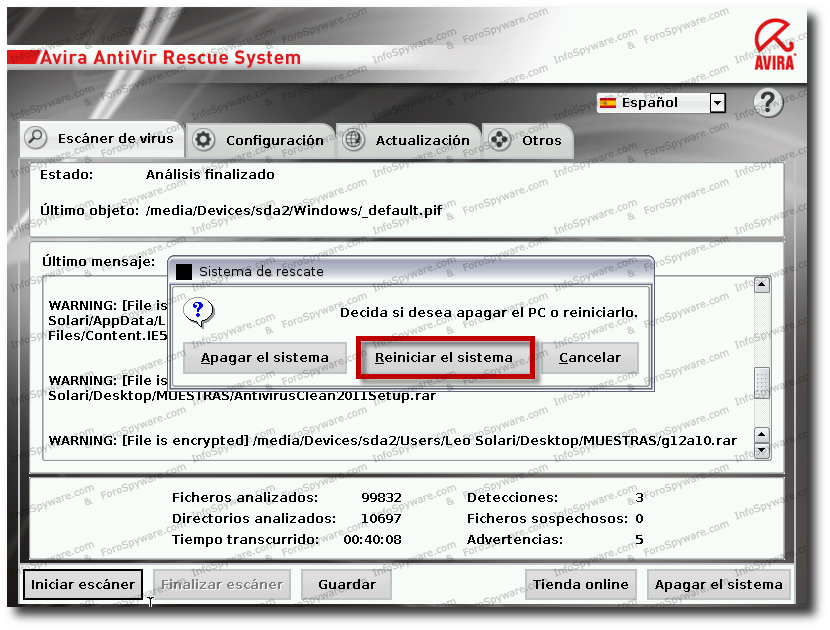Click the Avira umbrella logo
830x630 pixels.
pos(774,44)
